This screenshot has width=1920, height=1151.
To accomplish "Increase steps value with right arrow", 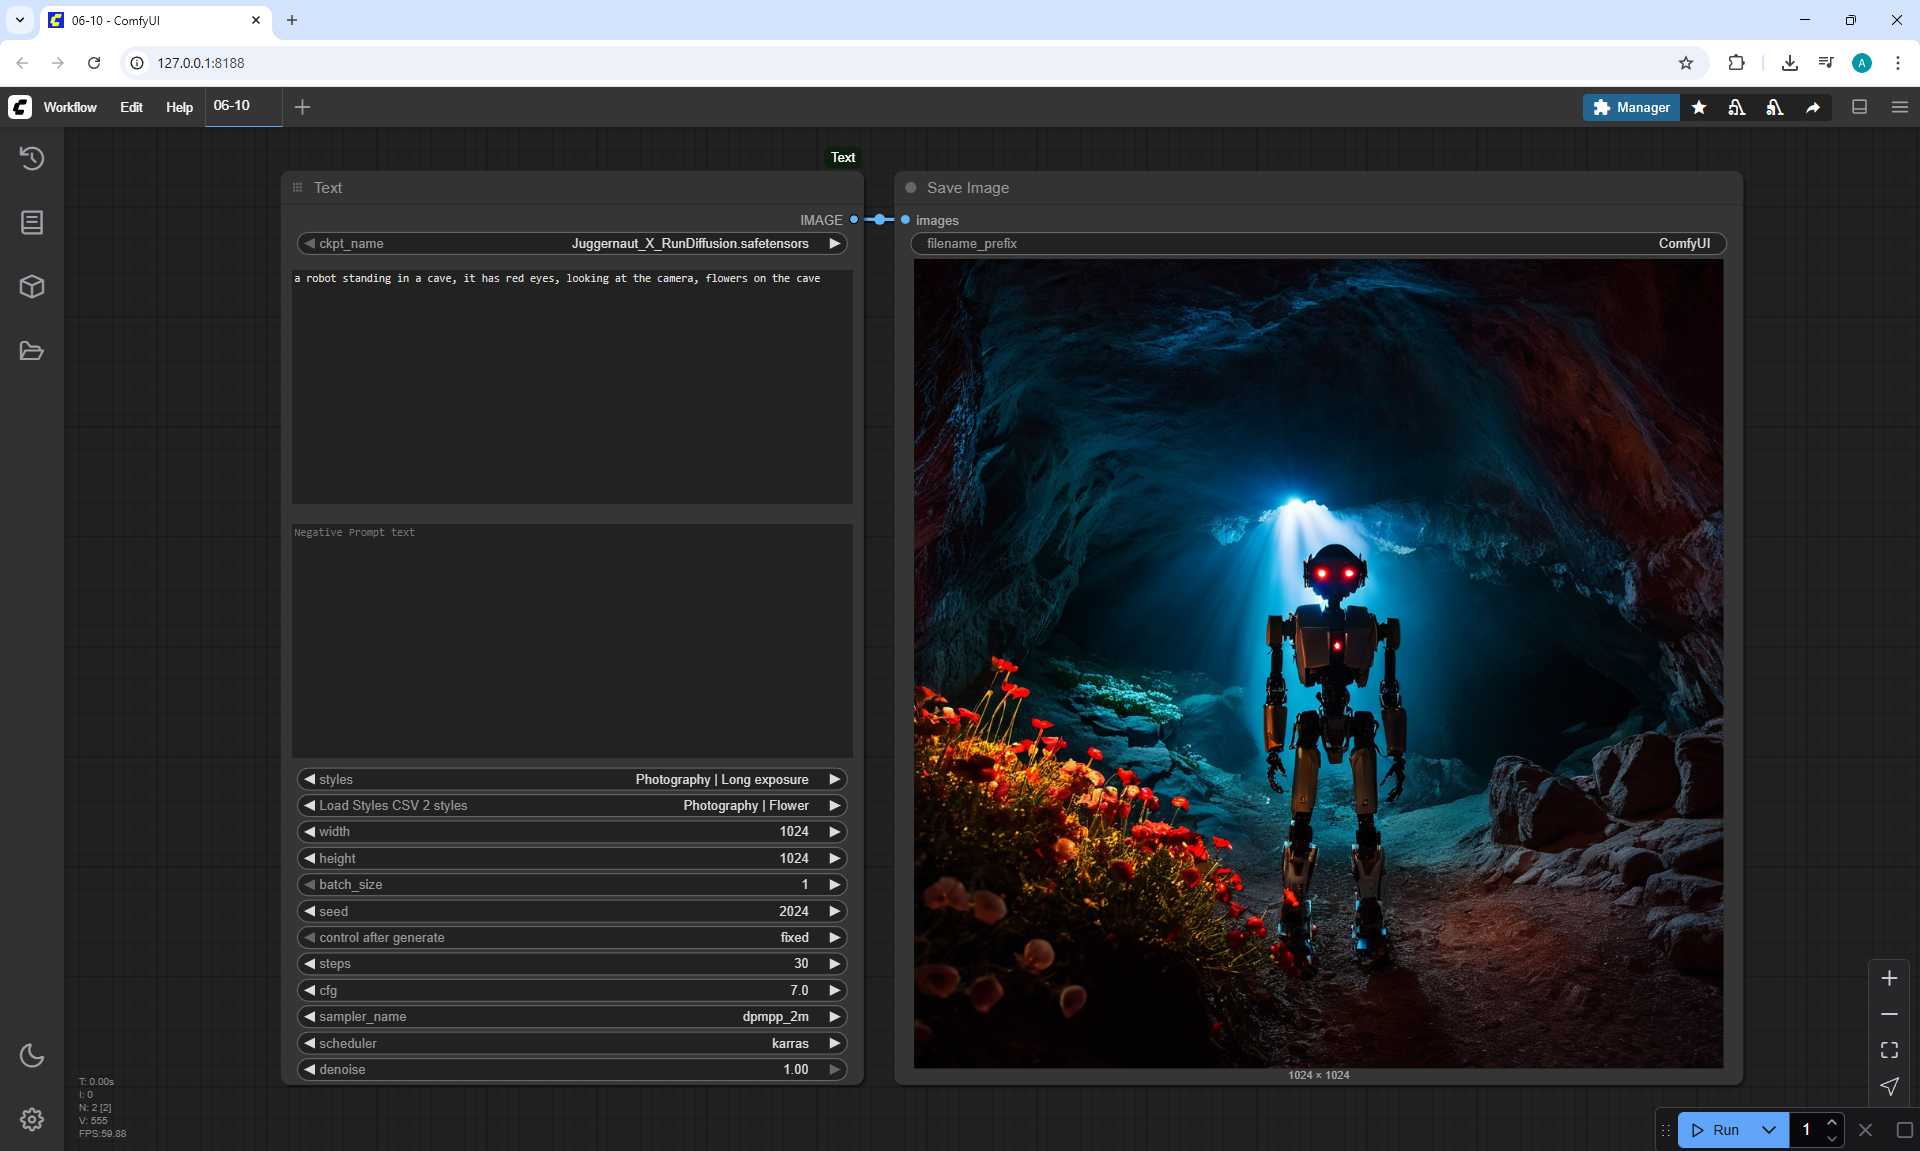I will (x=834, y=963).
